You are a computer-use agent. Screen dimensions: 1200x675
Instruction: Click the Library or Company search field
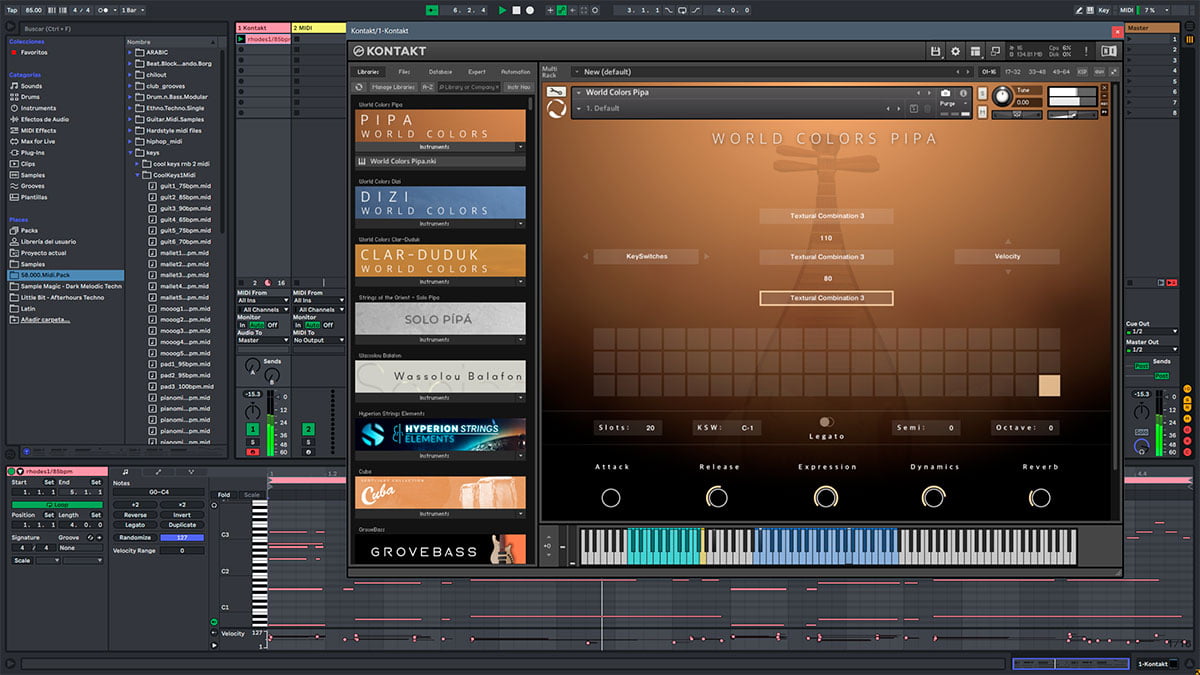pos(469,87)
